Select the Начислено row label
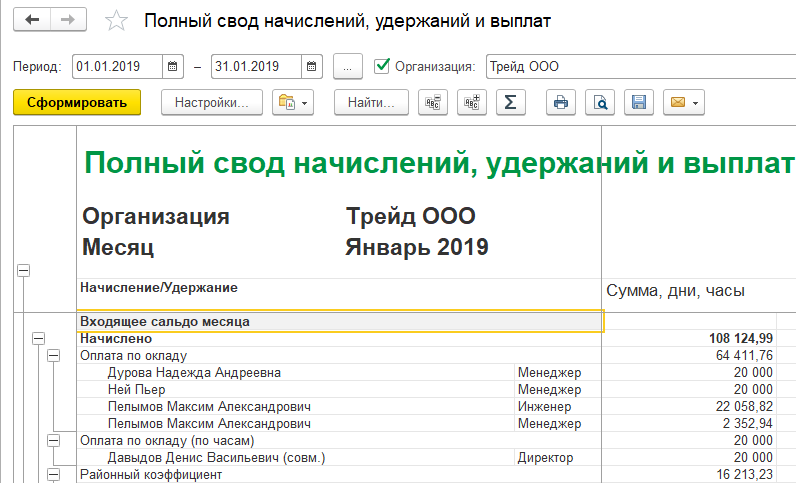 pos(116,339)
